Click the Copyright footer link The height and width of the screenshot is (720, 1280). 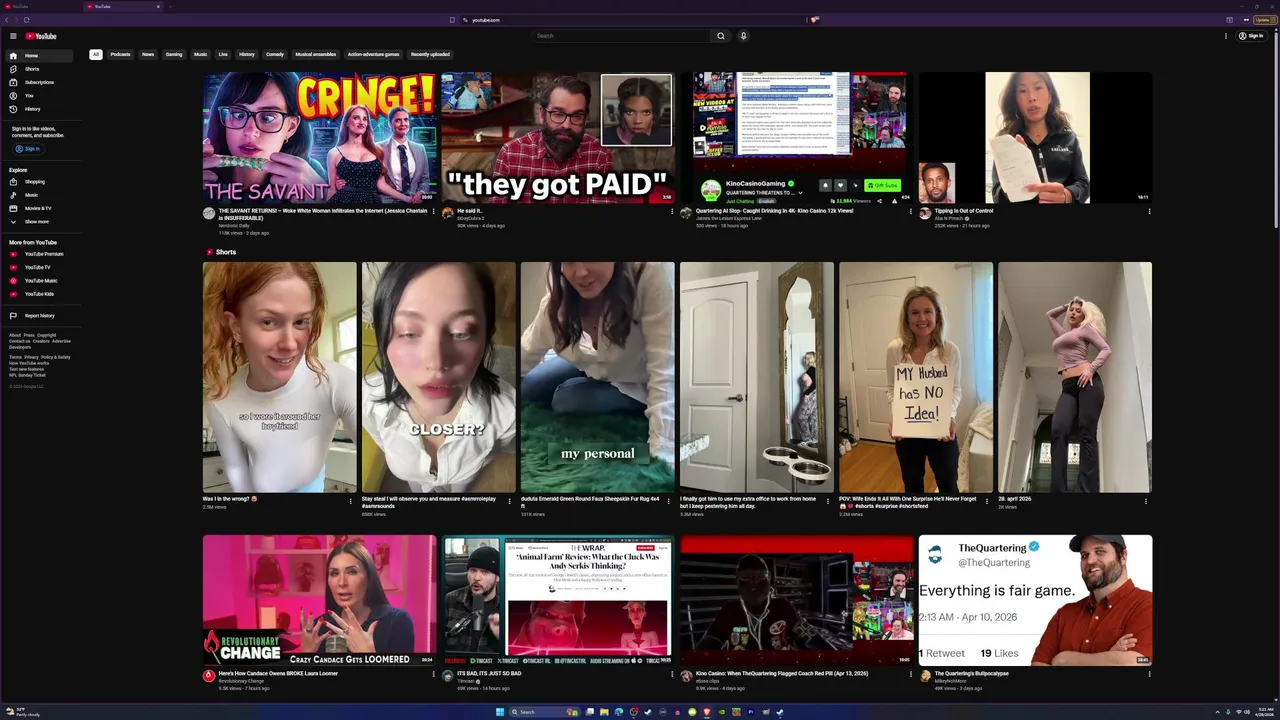point(47,335)
